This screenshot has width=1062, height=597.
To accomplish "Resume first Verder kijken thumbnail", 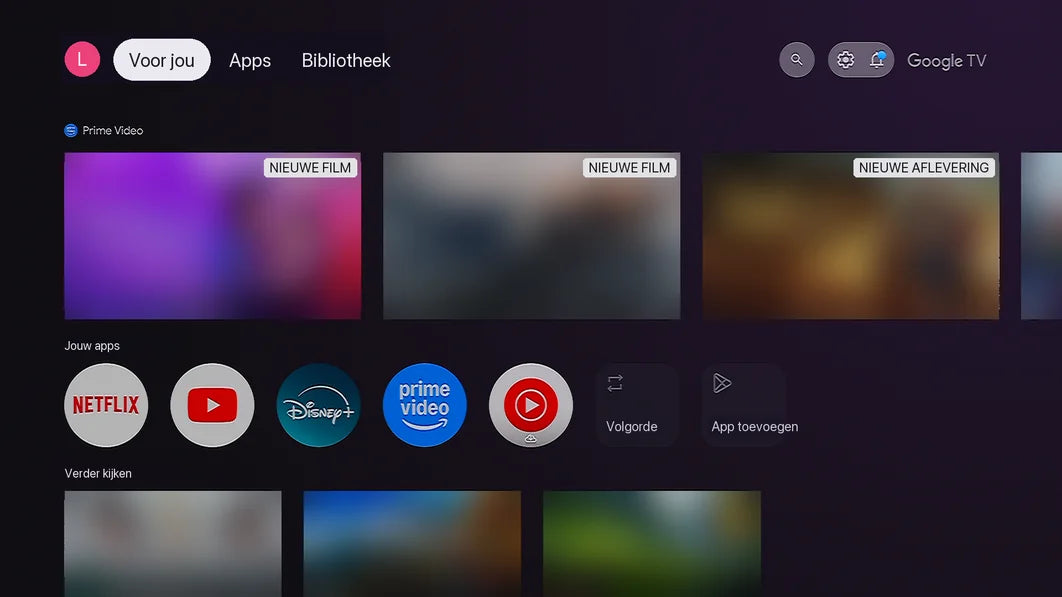I will point(173,543).
